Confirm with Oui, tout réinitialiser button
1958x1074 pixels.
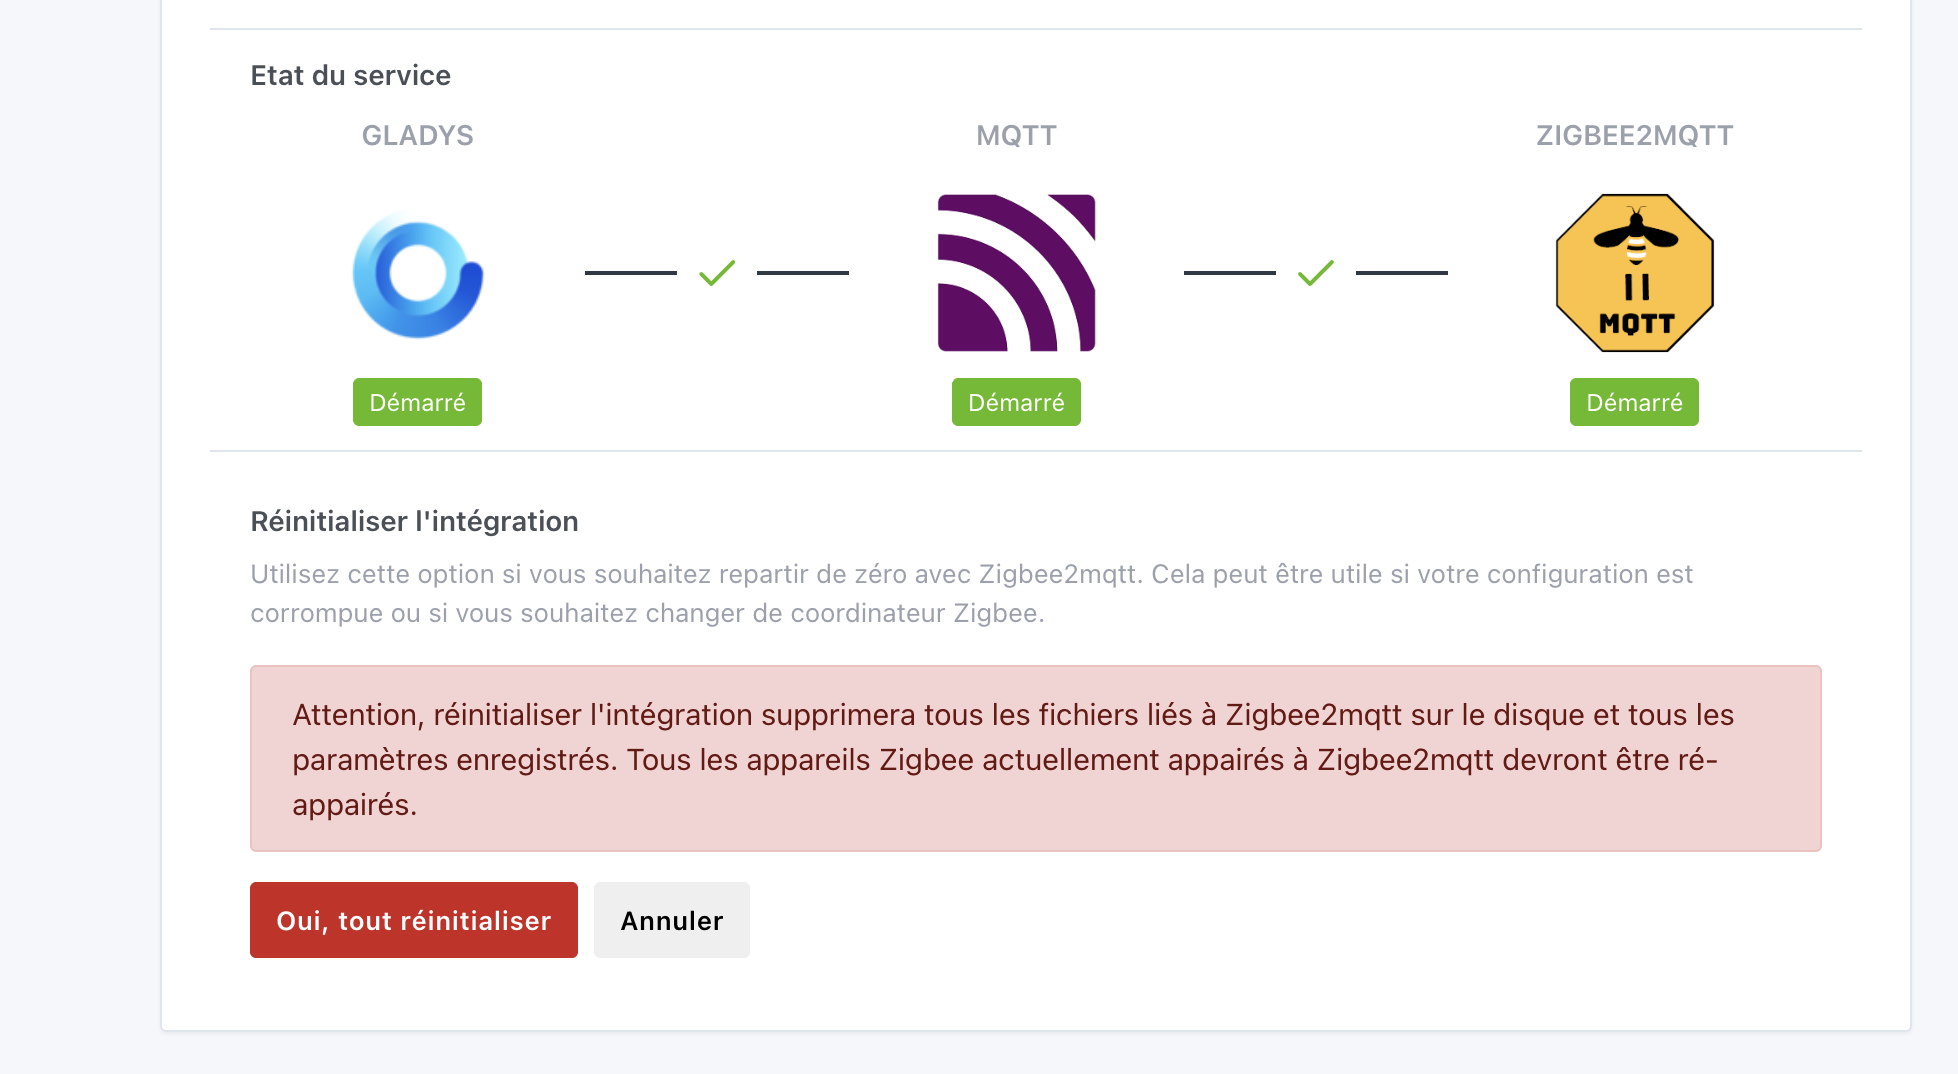tap(414, 920)
